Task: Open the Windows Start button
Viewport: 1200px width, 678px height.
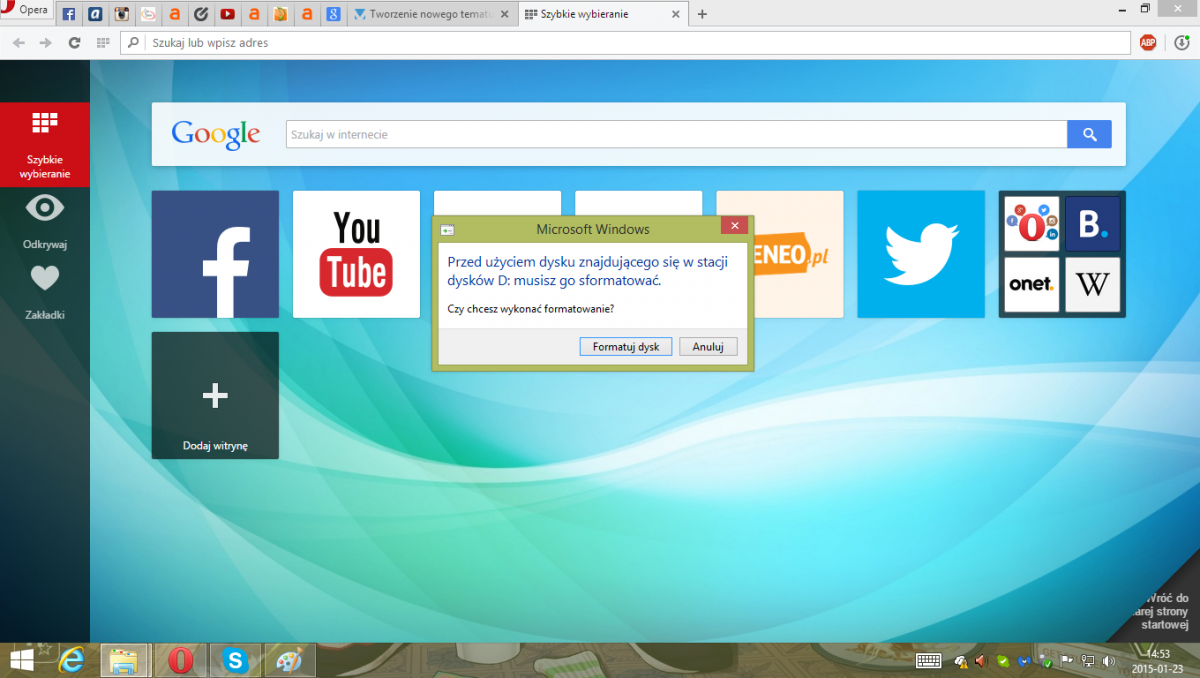Action: tap(21, 660)
